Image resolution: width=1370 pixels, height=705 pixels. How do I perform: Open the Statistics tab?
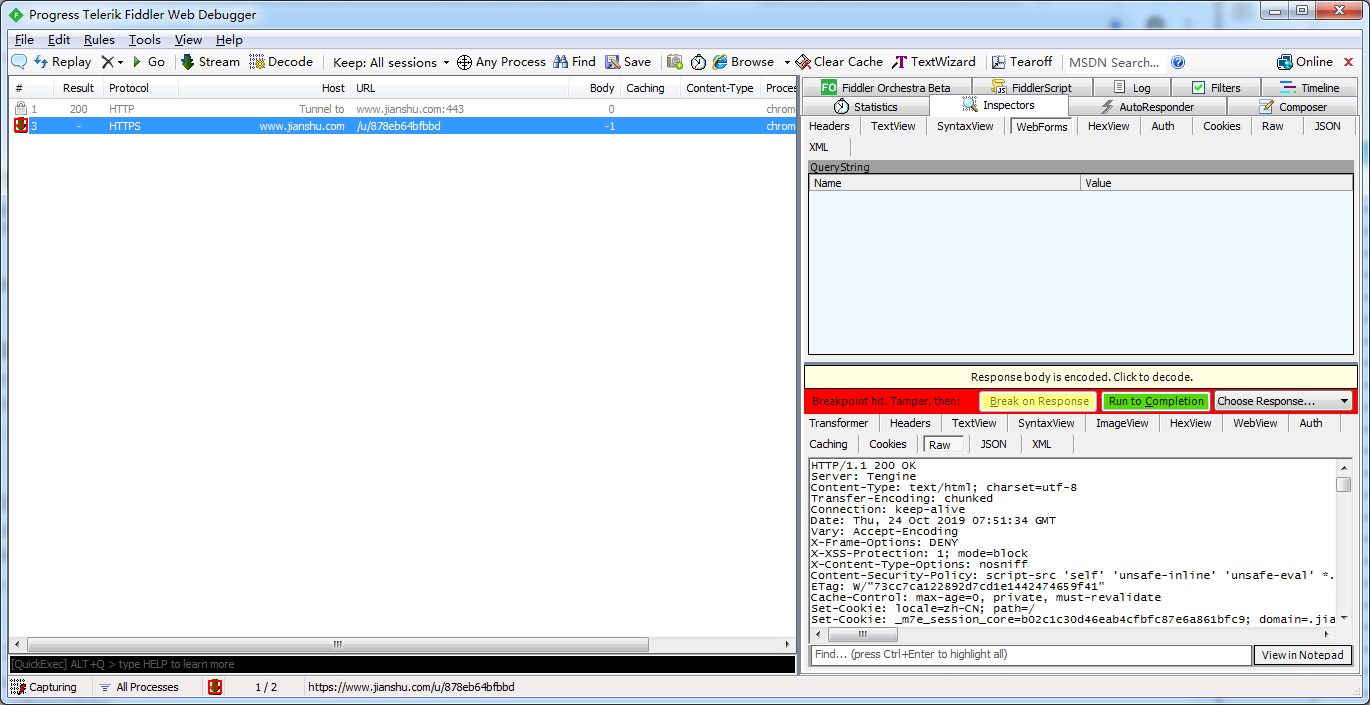coord(866,106)
